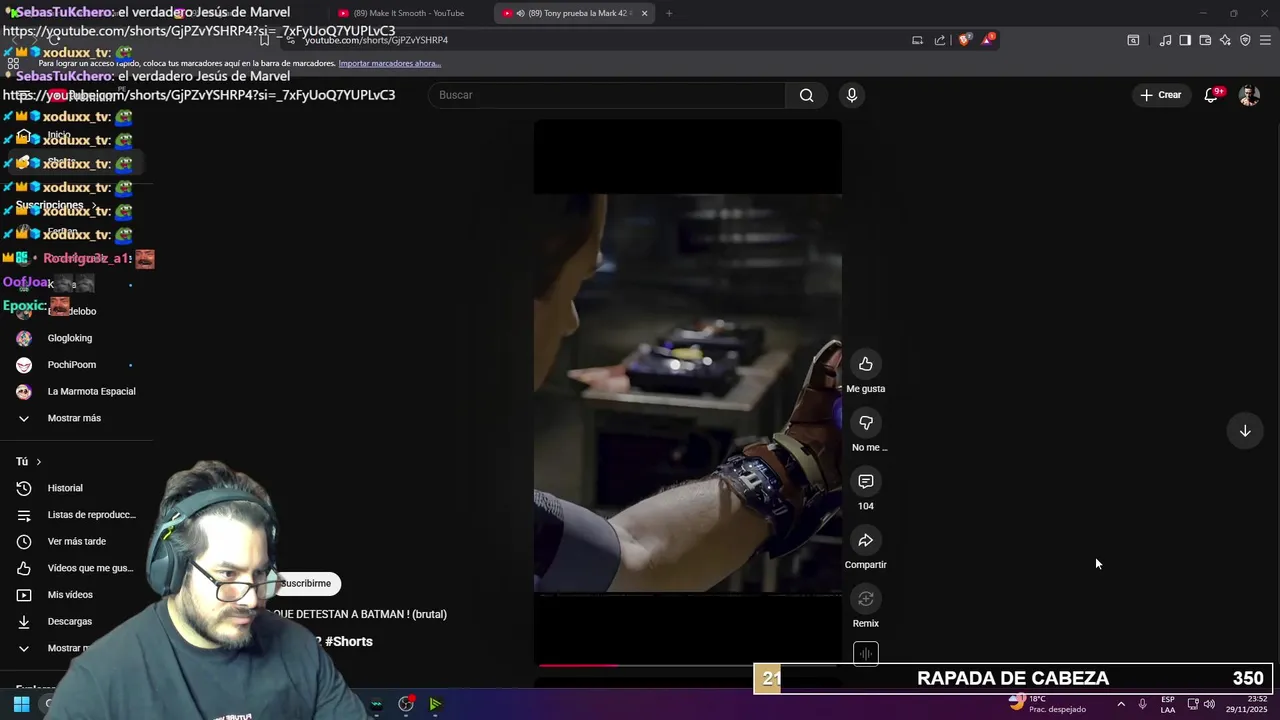Click the Buscar search field
Viewport: 1280px width, 720px height.
pos(607,95)
